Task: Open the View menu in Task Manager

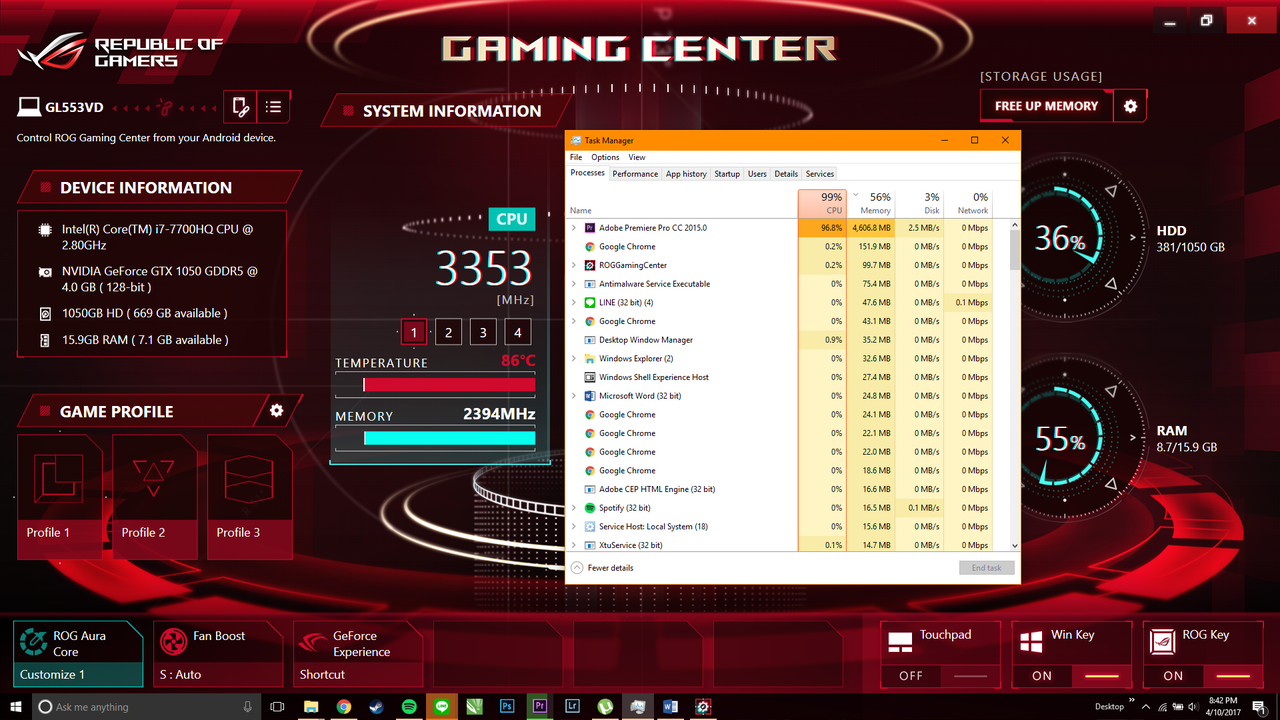Action: pyautogui.click(x=637, y=157)
